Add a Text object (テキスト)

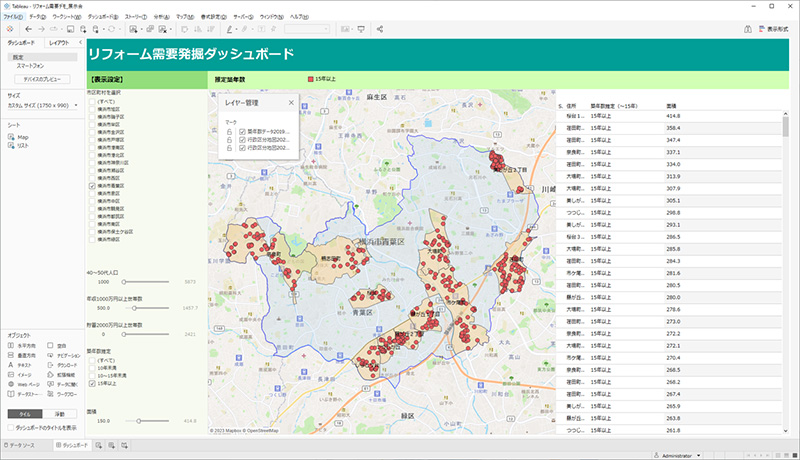[20, 365]
